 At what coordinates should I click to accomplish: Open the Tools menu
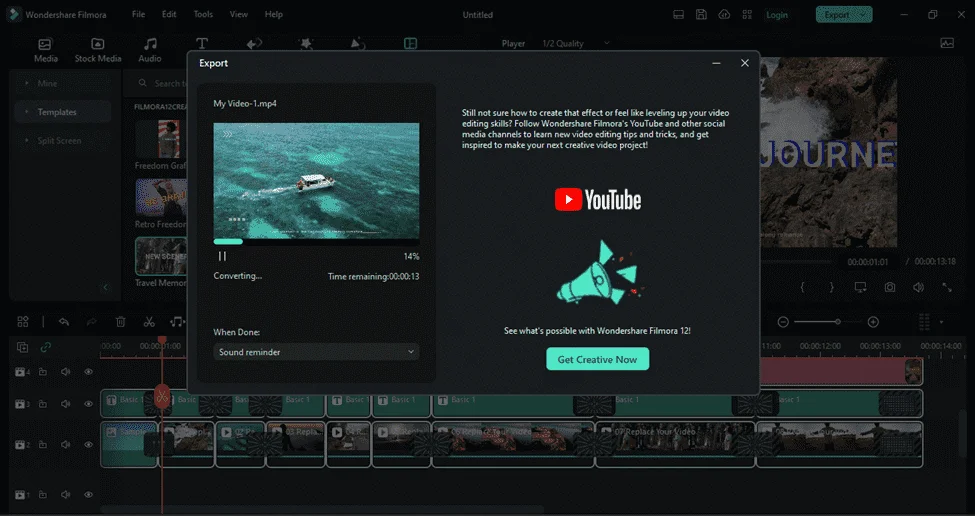coord(203,14)
